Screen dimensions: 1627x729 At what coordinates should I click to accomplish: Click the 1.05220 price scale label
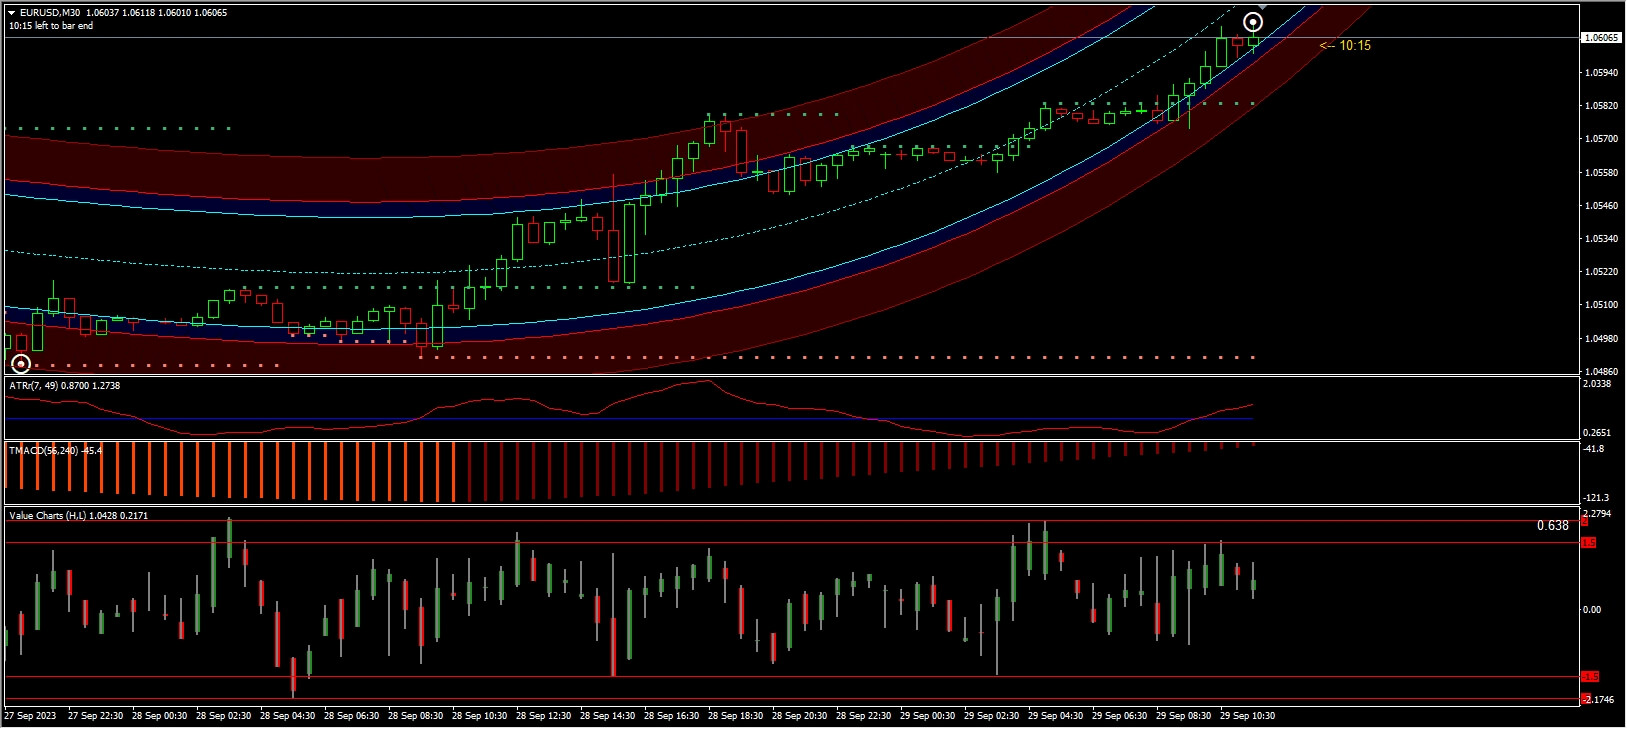(x=1601, y=272)
